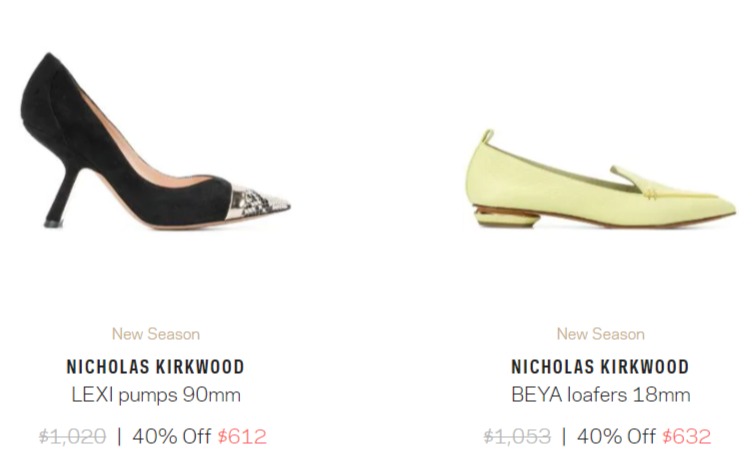Click the struck-through $1,053 original price
This screenshot has width=755, height=459.
click(517, 437)
